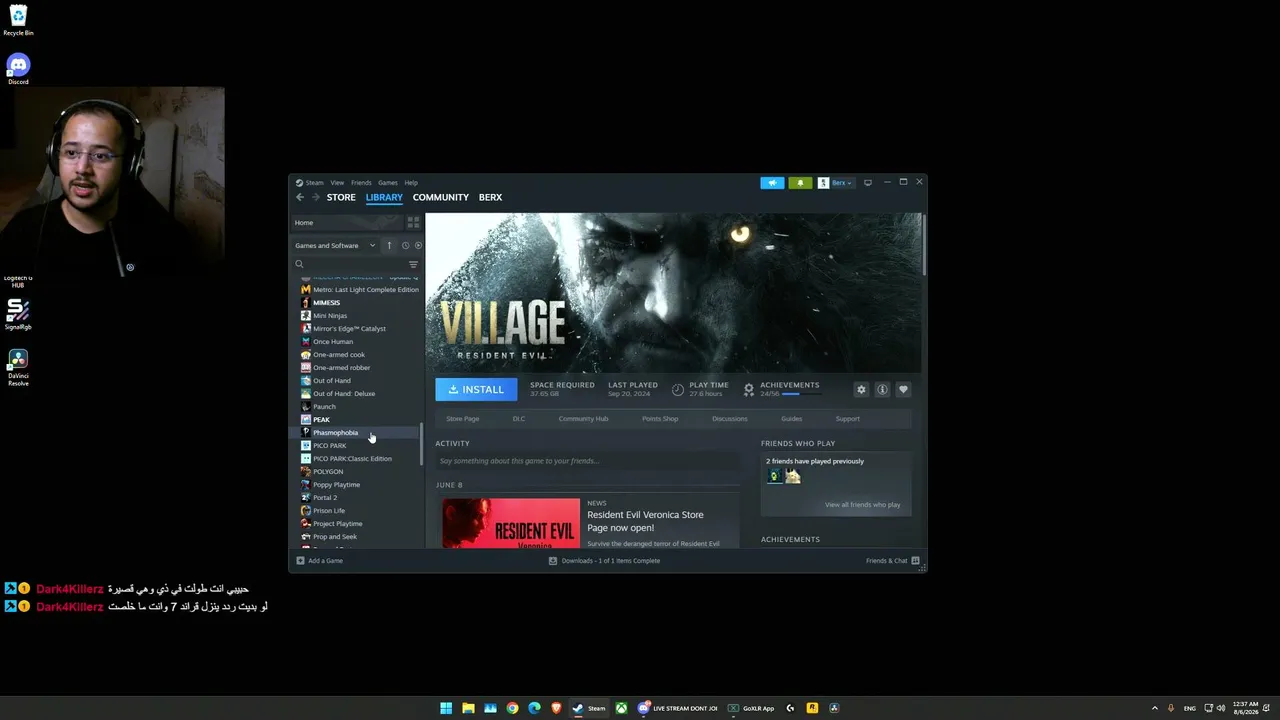The width and height of the screenshot is (1280, 720).
Task: Open first friend avatar in Friends Who Play
Action: [774, 476]
